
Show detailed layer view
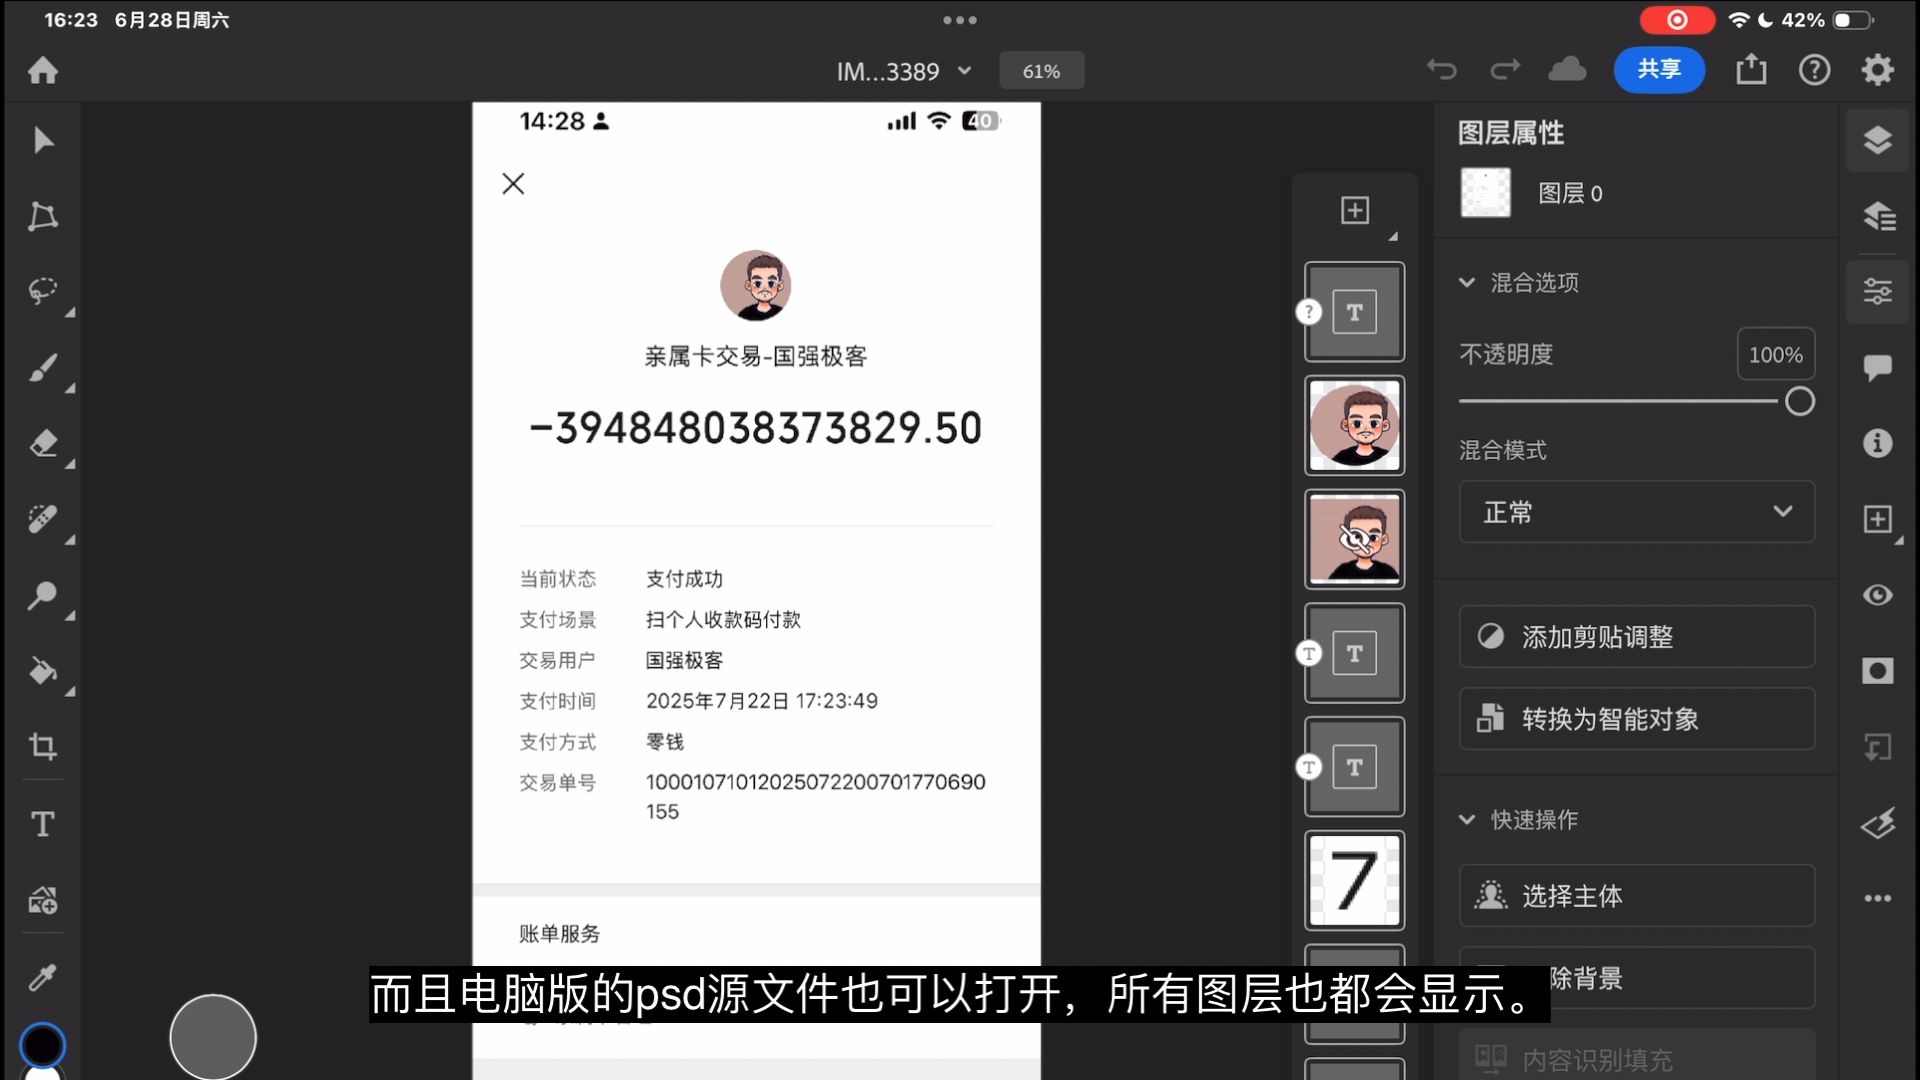coord(1878,216)
